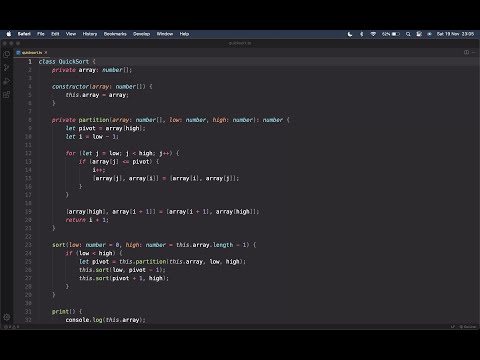
Task: Click 'this.sort(pivot + 1, high);' line
Action: click(124, 278)
